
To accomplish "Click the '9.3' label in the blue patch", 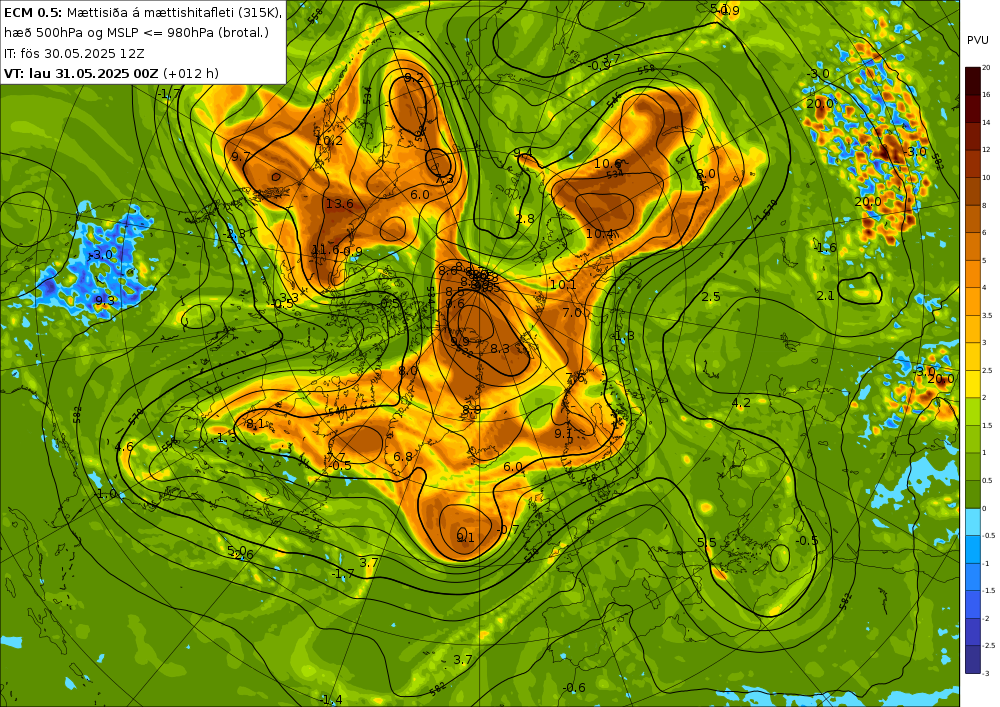I will tap(105, 300).
